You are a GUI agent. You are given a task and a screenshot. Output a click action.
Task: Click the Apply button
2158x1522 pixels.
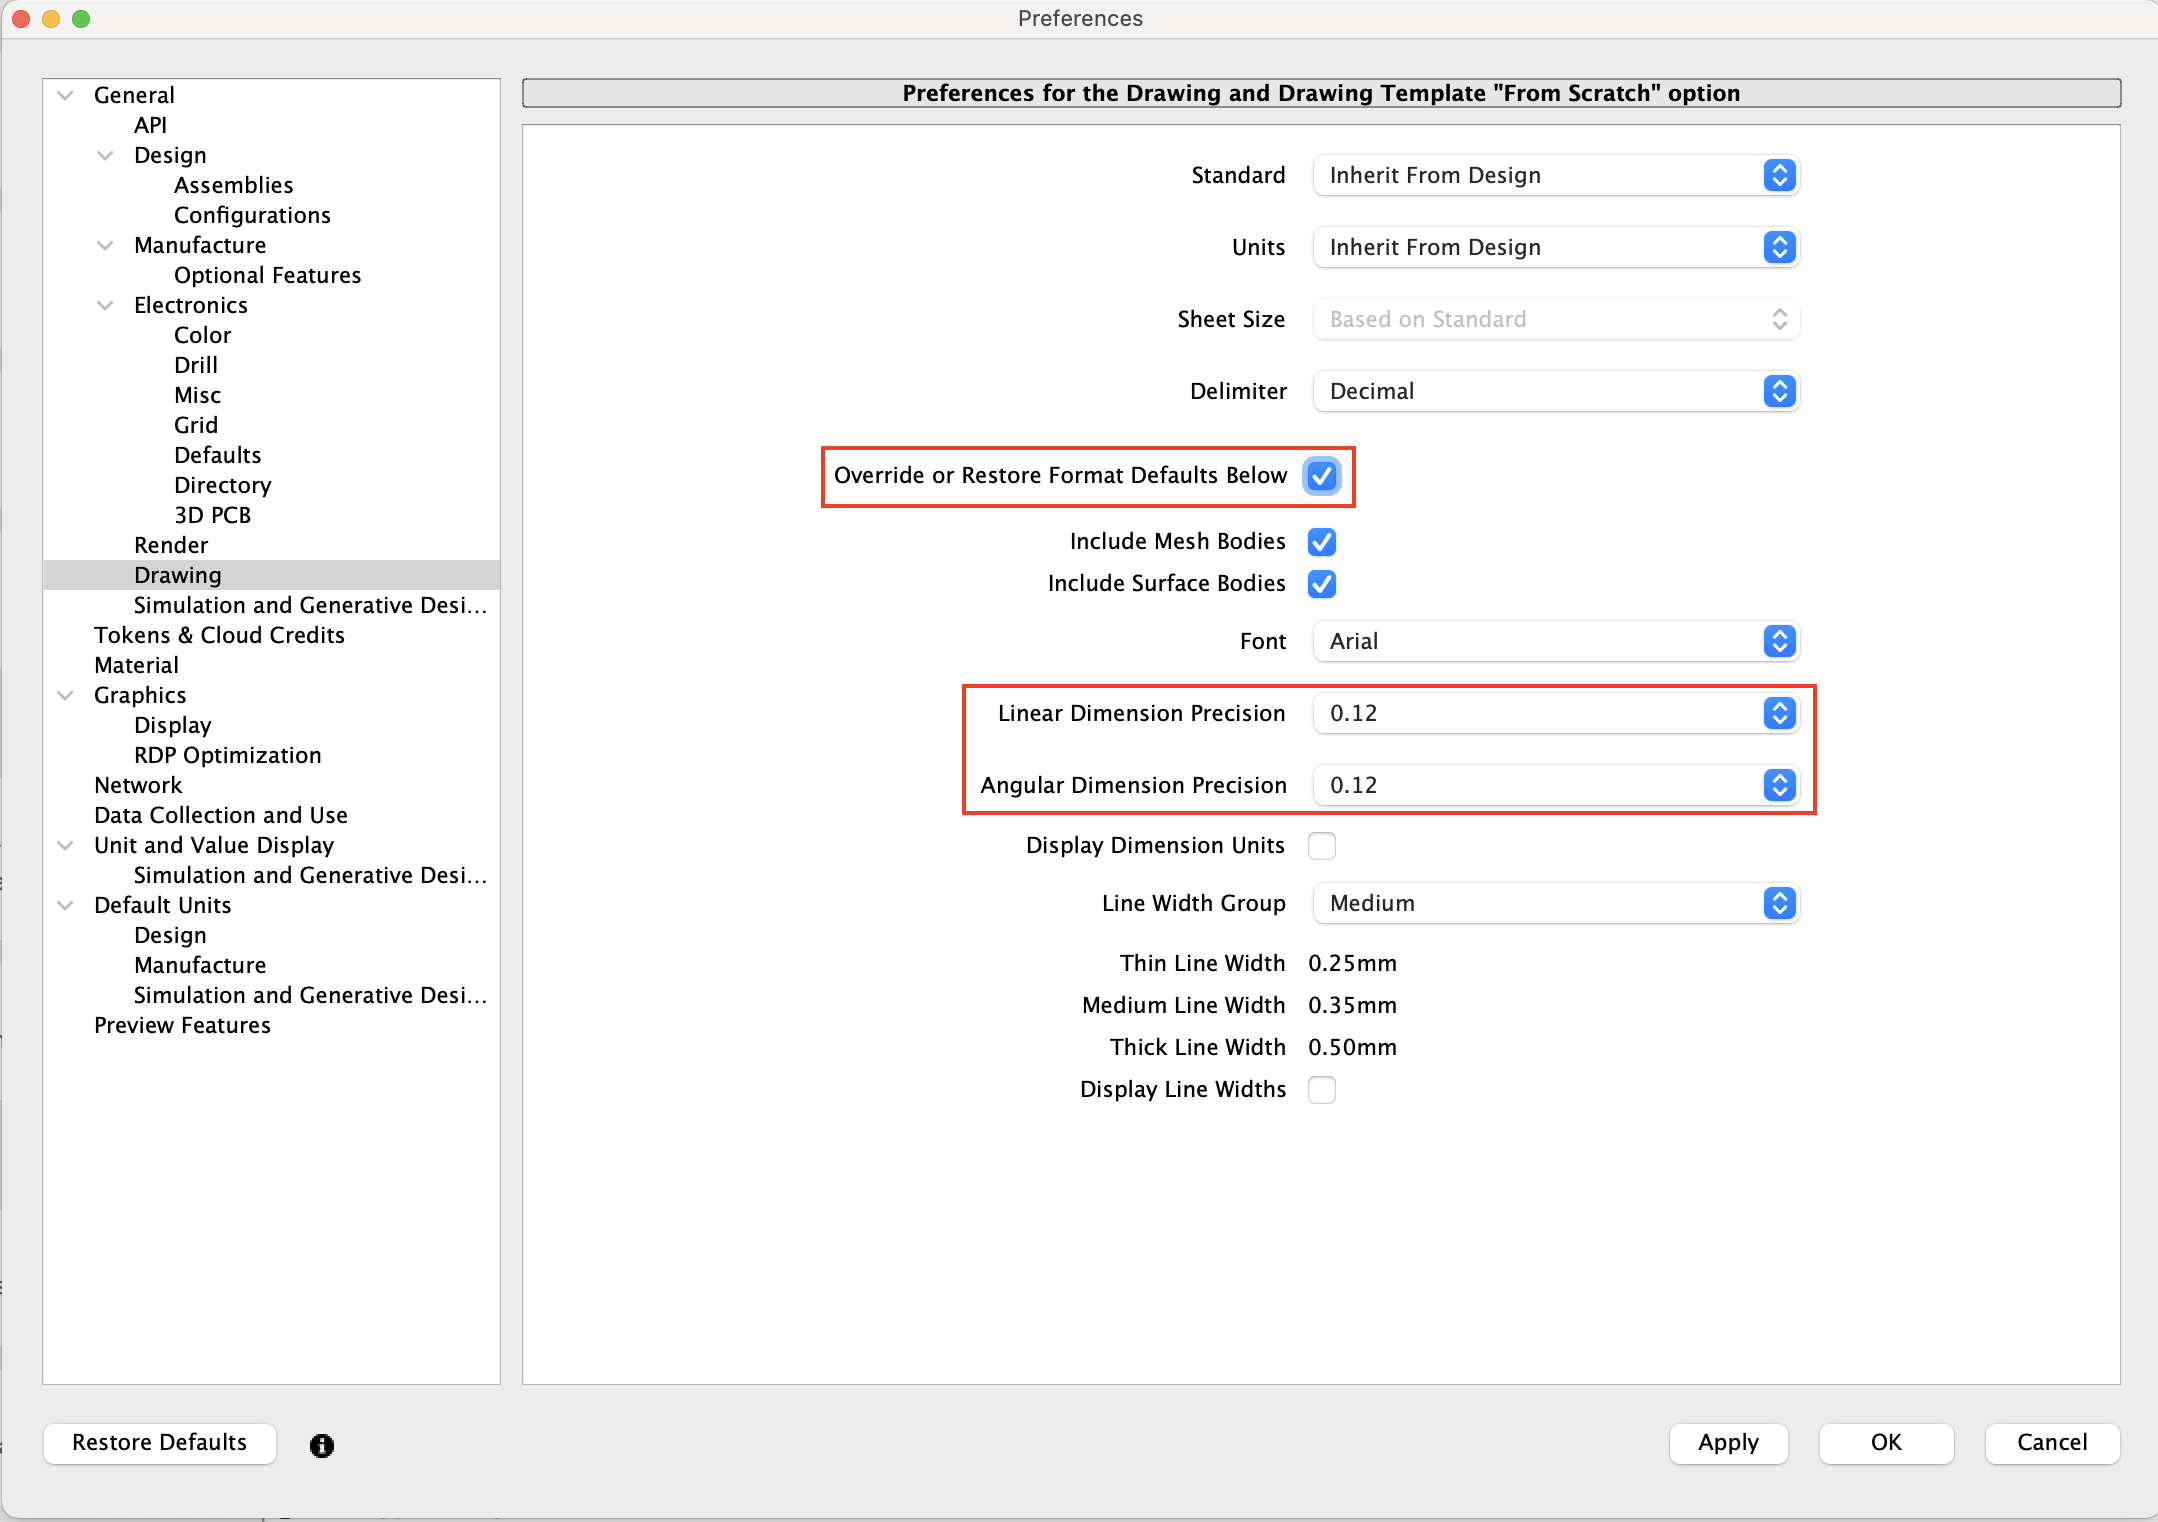(1727, 1443)
